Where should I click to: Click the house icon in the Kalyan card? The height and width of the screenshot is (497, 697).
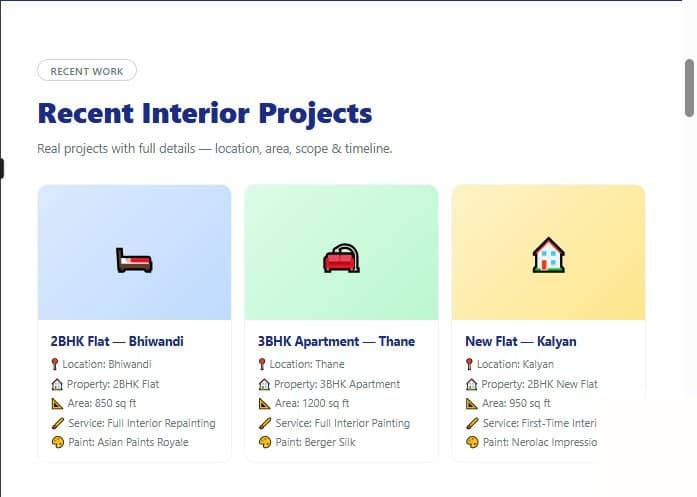pos(549,255)
